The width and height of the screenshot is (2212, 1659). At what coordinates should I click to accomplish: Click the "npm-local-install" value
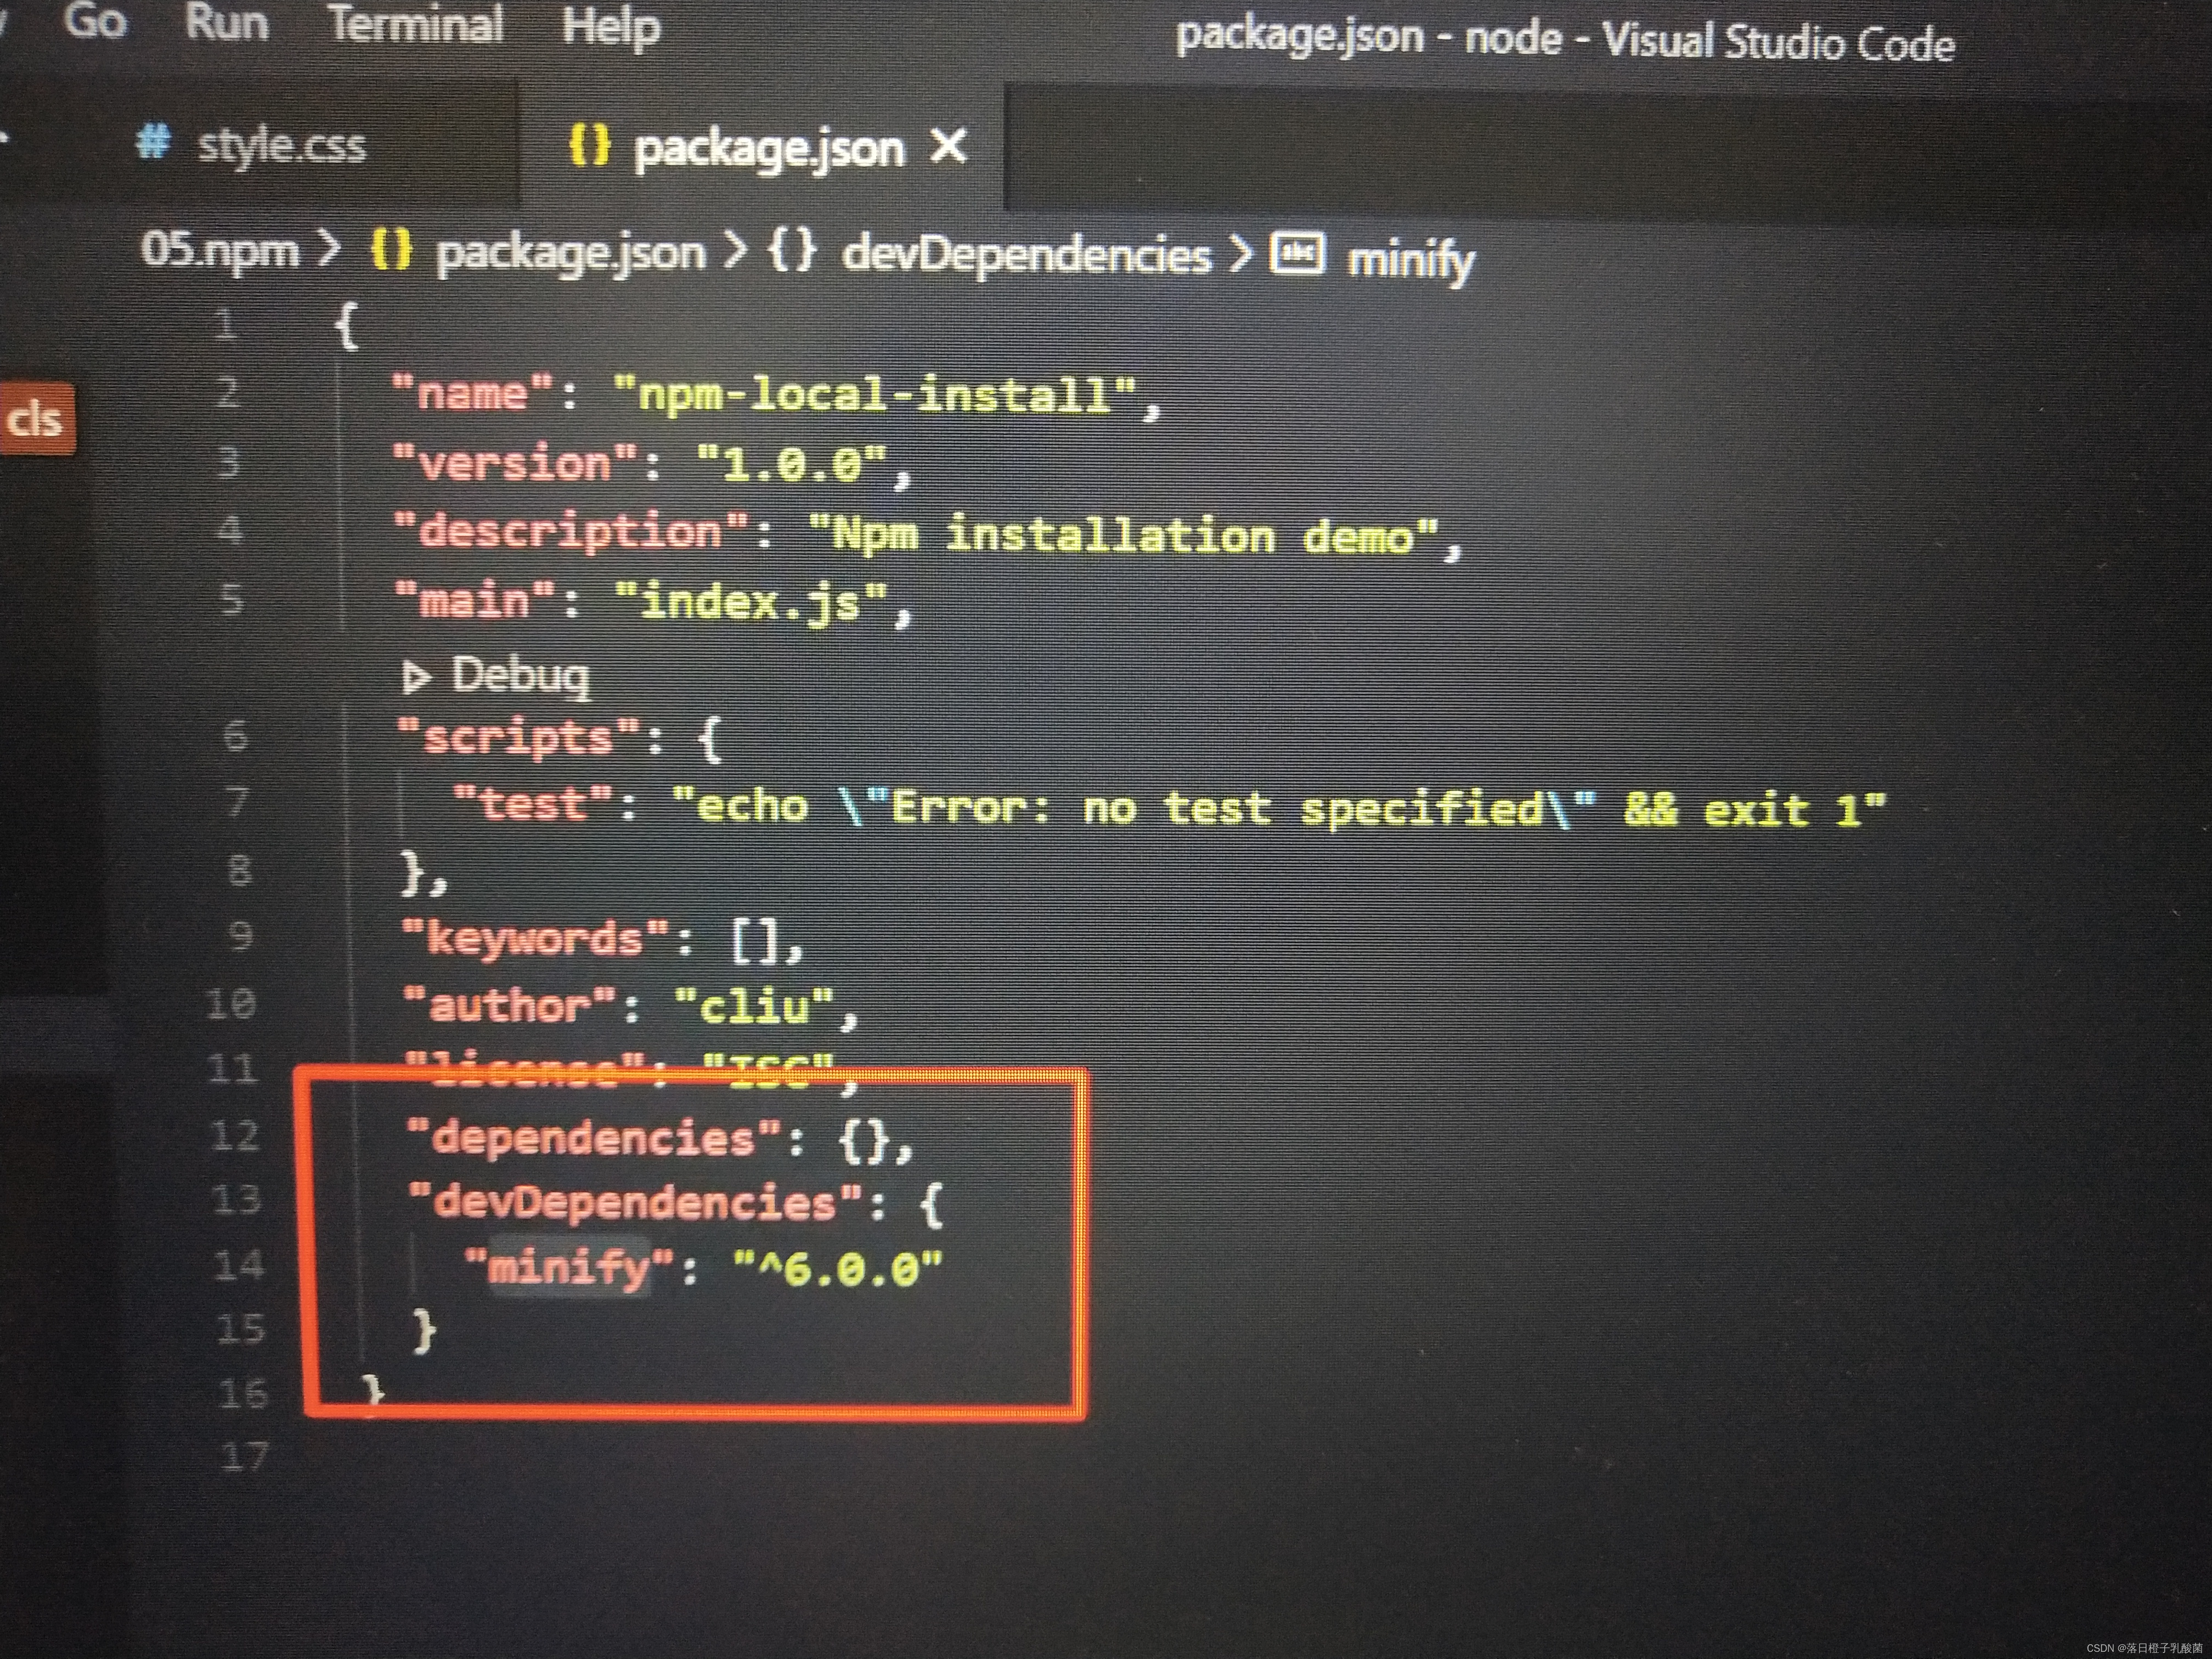(876, 394)
